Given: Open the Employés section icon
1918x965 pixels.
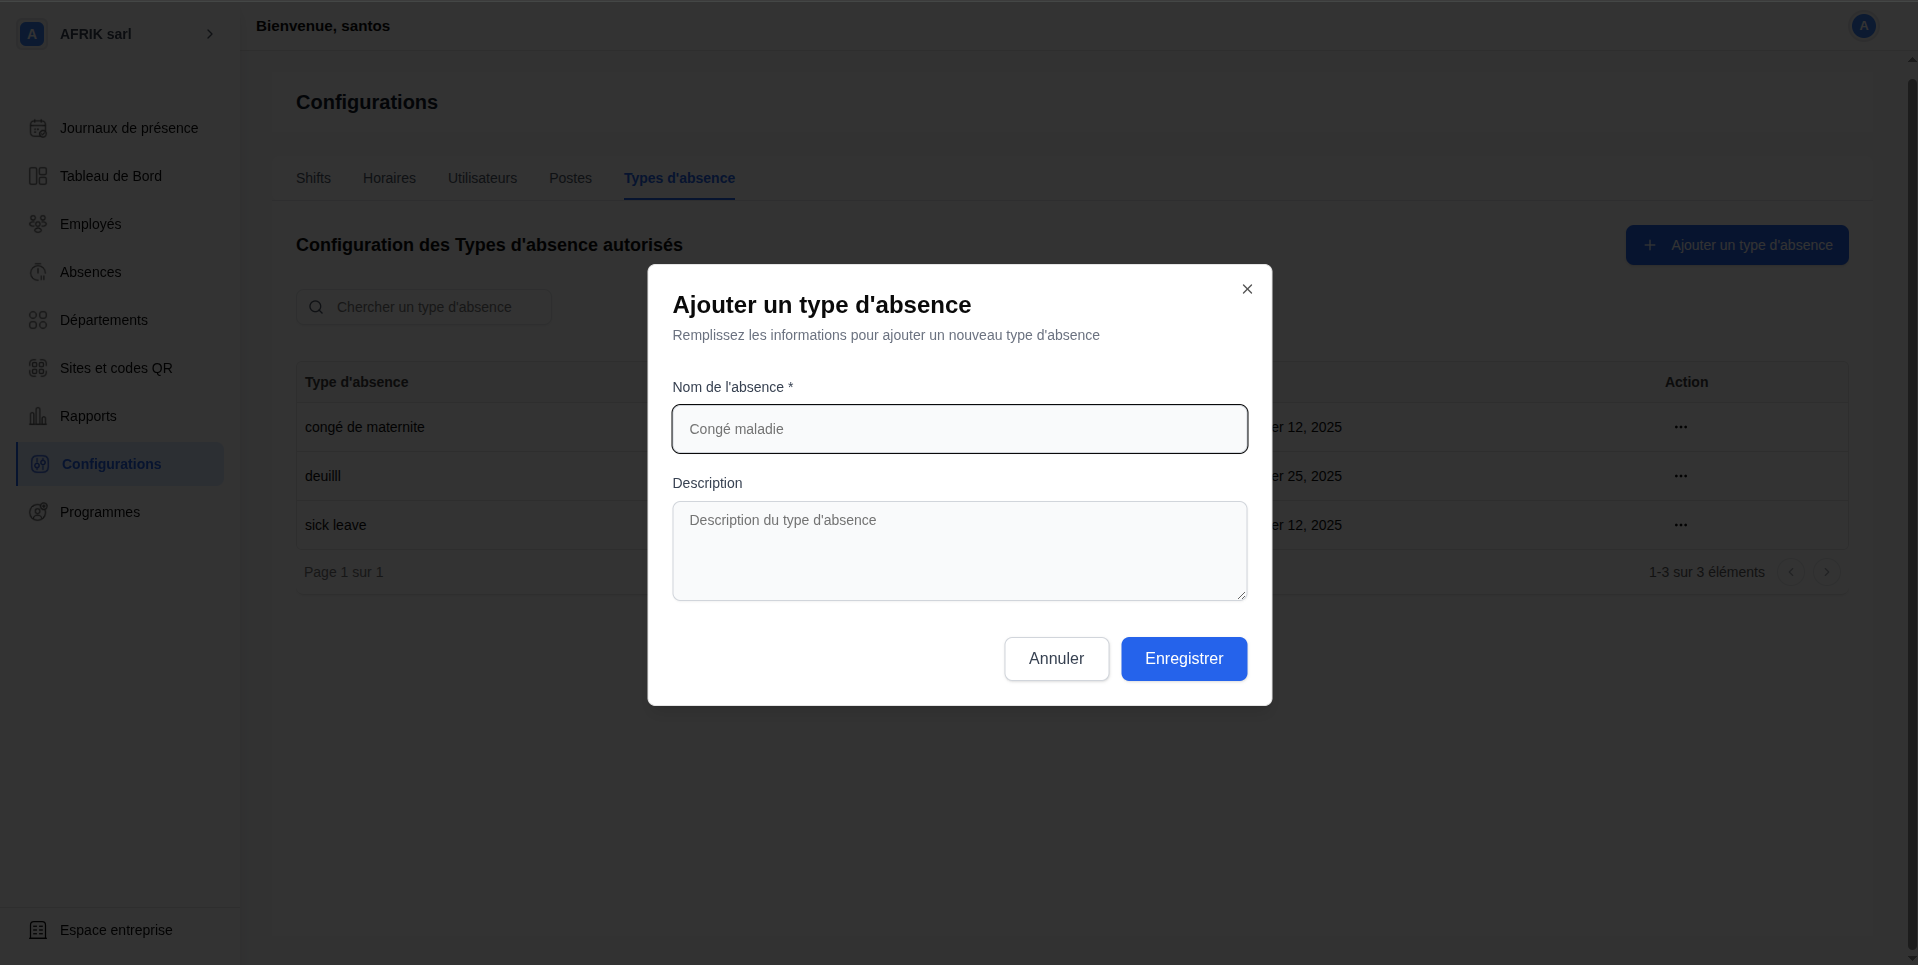Looking at the screenshot, I should click(38, 224).
